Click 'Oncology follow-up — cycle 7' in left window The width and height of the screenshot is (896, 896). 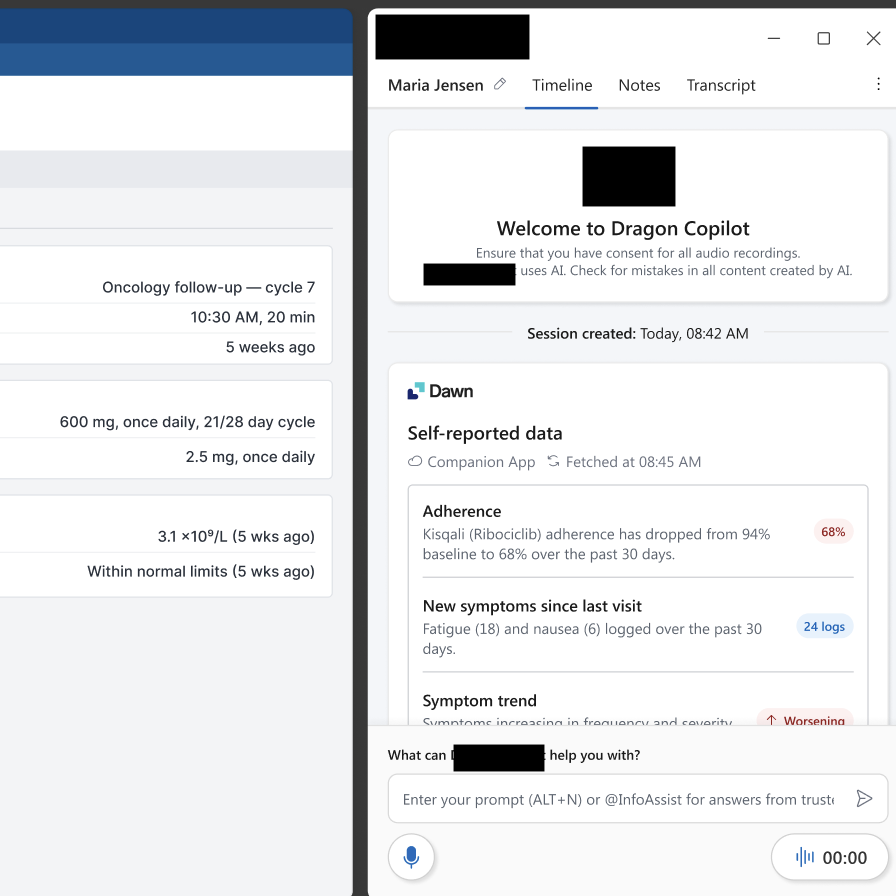pos(209,287)
